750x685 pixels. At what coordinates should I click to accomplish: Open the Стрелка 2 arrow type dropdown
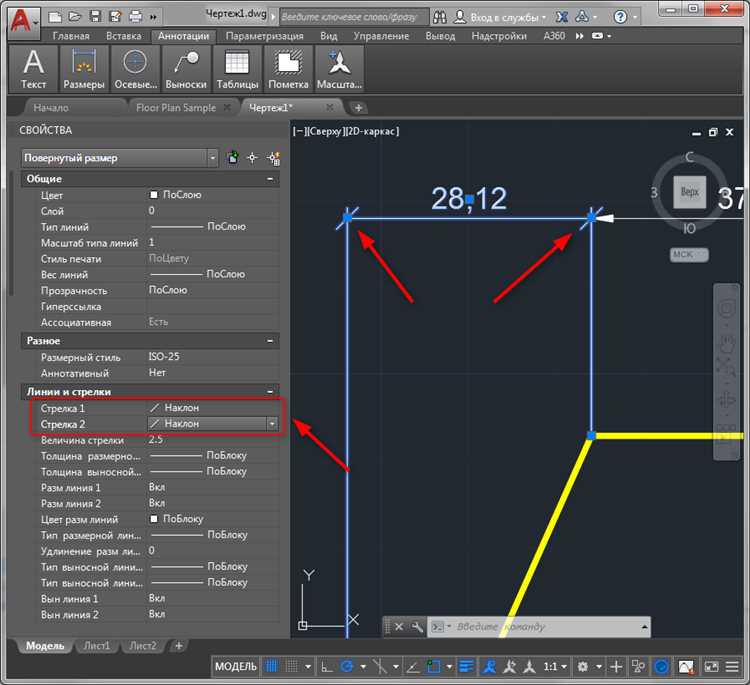point(272,424)
